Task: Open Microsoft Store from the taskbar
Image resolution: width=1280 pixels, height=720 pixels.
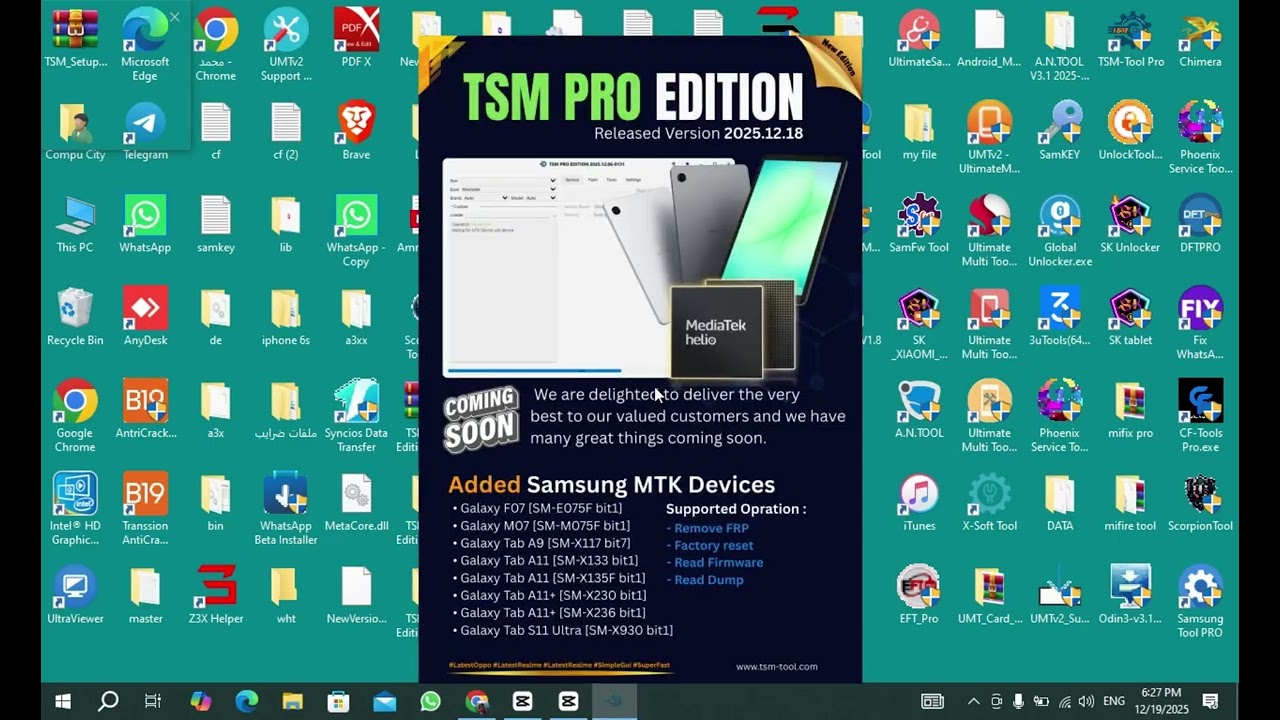Action: pos(338,702)
